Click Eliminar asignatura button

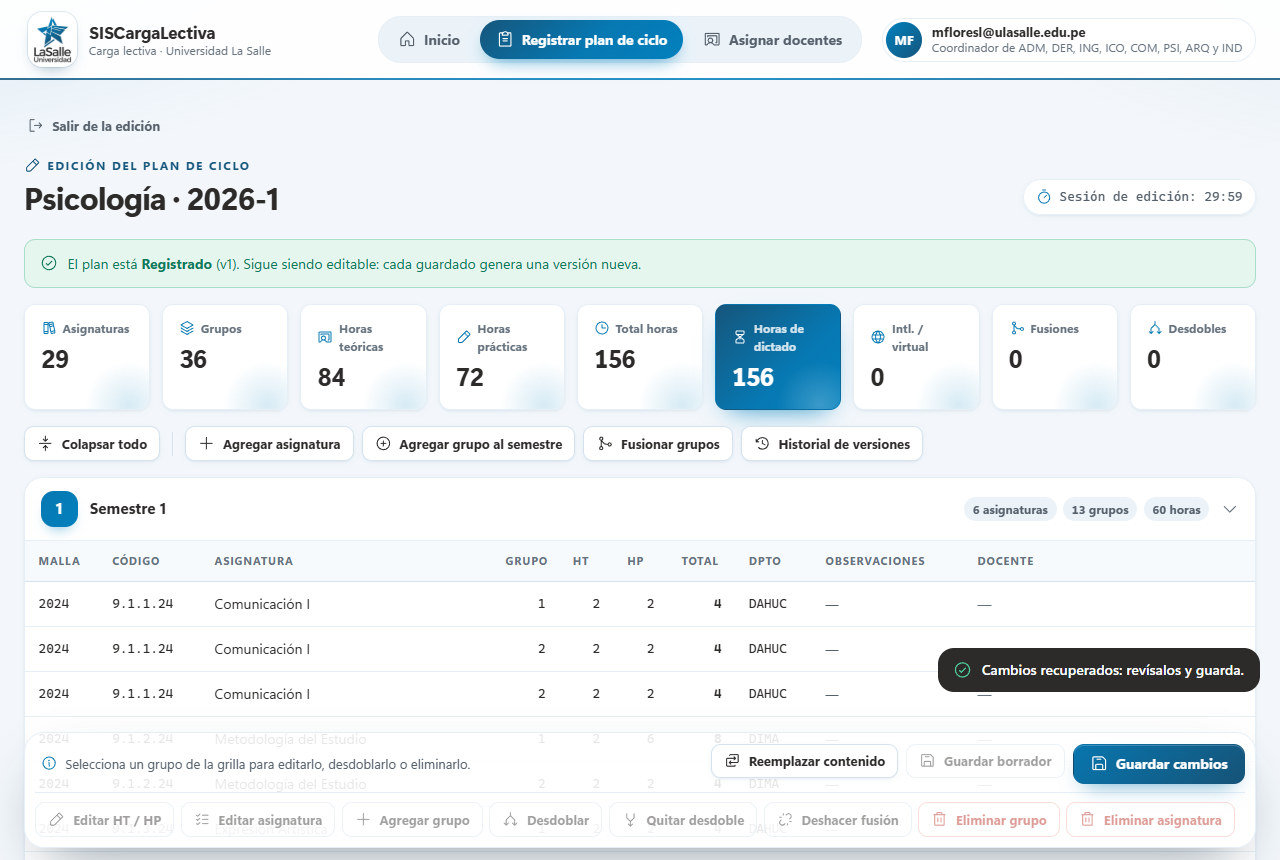pos(1150,820)
